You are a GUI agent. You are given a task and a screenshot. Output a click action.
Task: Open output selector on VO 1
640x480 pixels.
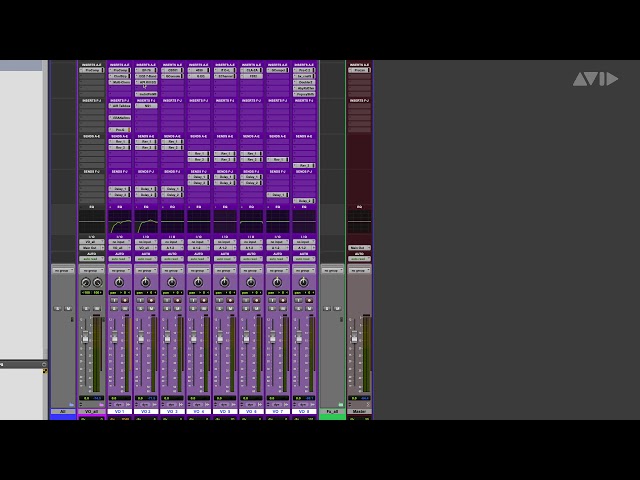(120, 248)
